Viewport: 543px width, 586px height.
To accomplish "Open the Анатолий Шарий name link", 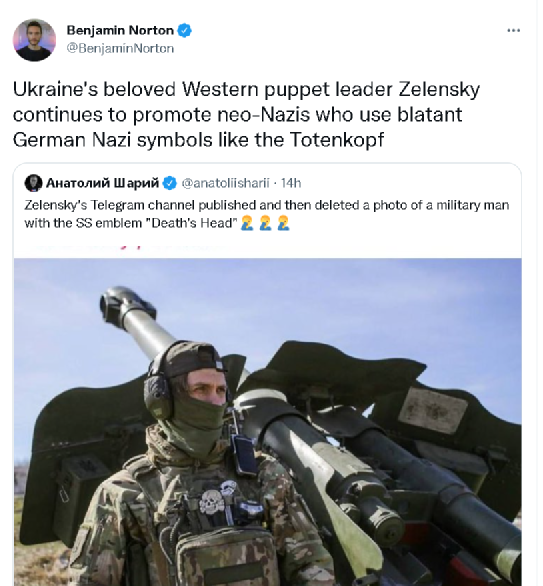I will (102, 183).
